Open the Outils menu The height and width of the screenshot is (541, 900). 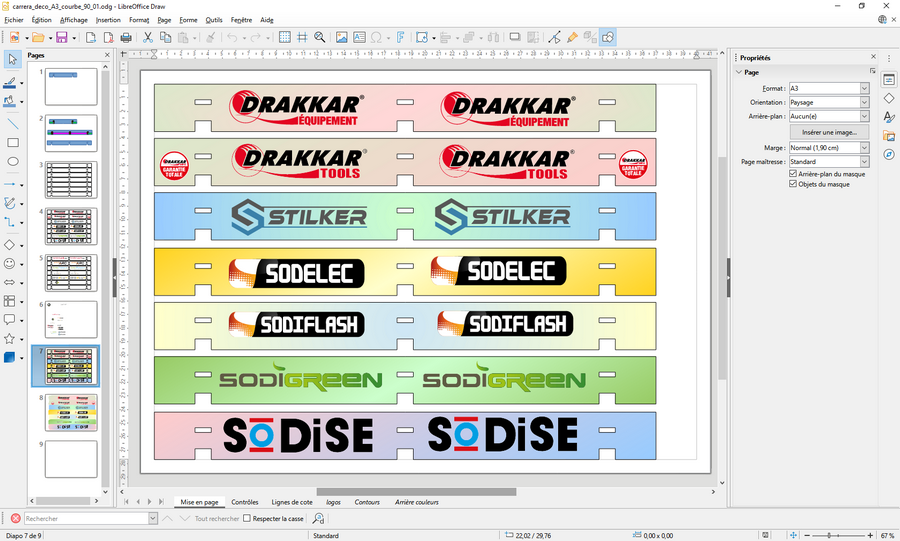coord(214,20)
